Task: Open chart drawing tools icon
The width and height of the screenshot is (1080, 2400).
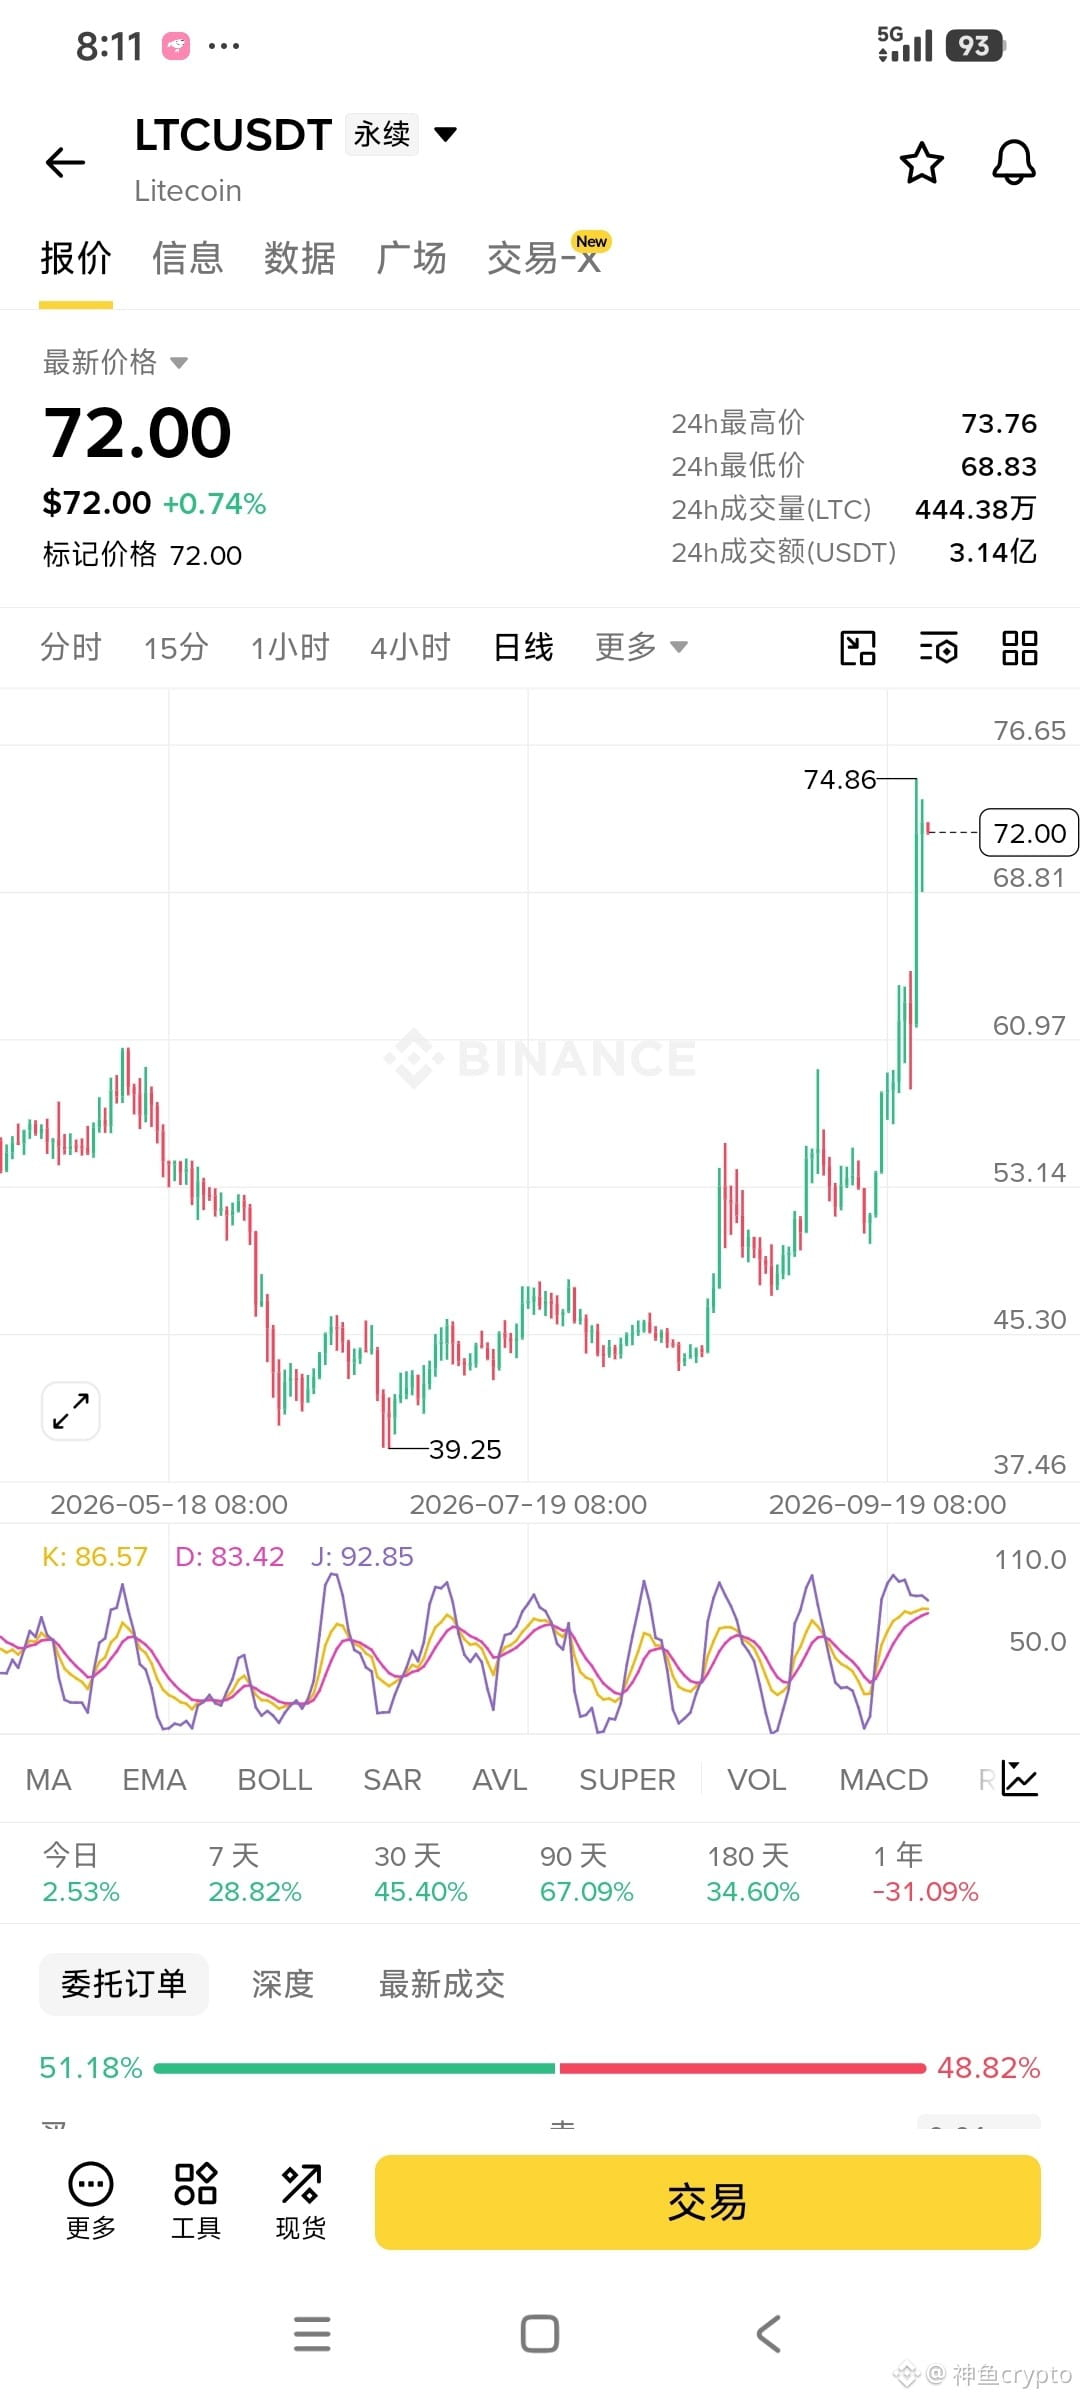Action: point(857,648)
